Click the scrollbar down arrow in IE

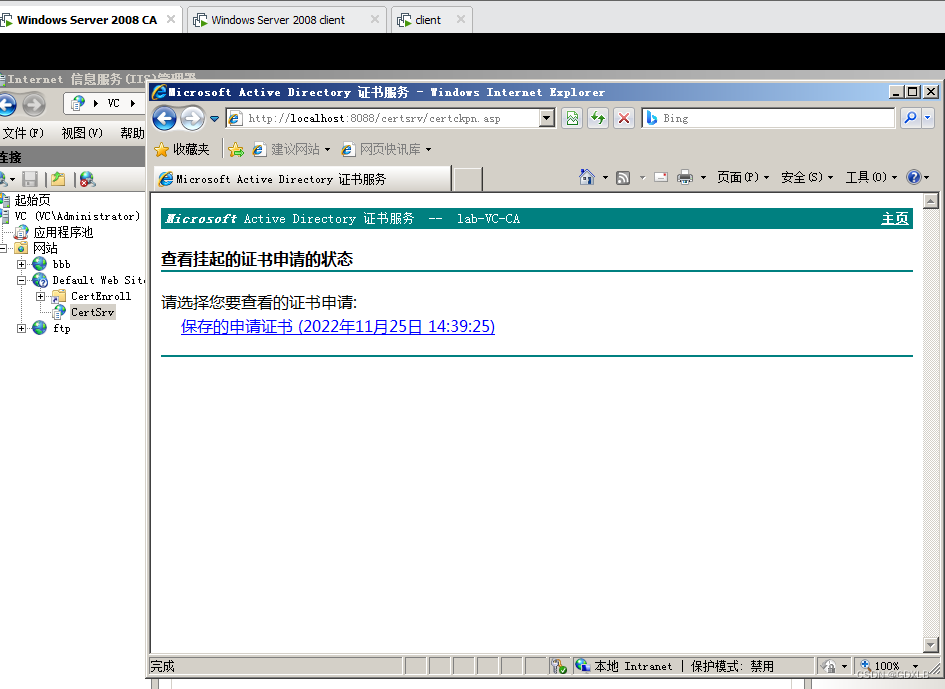point(931,645)
